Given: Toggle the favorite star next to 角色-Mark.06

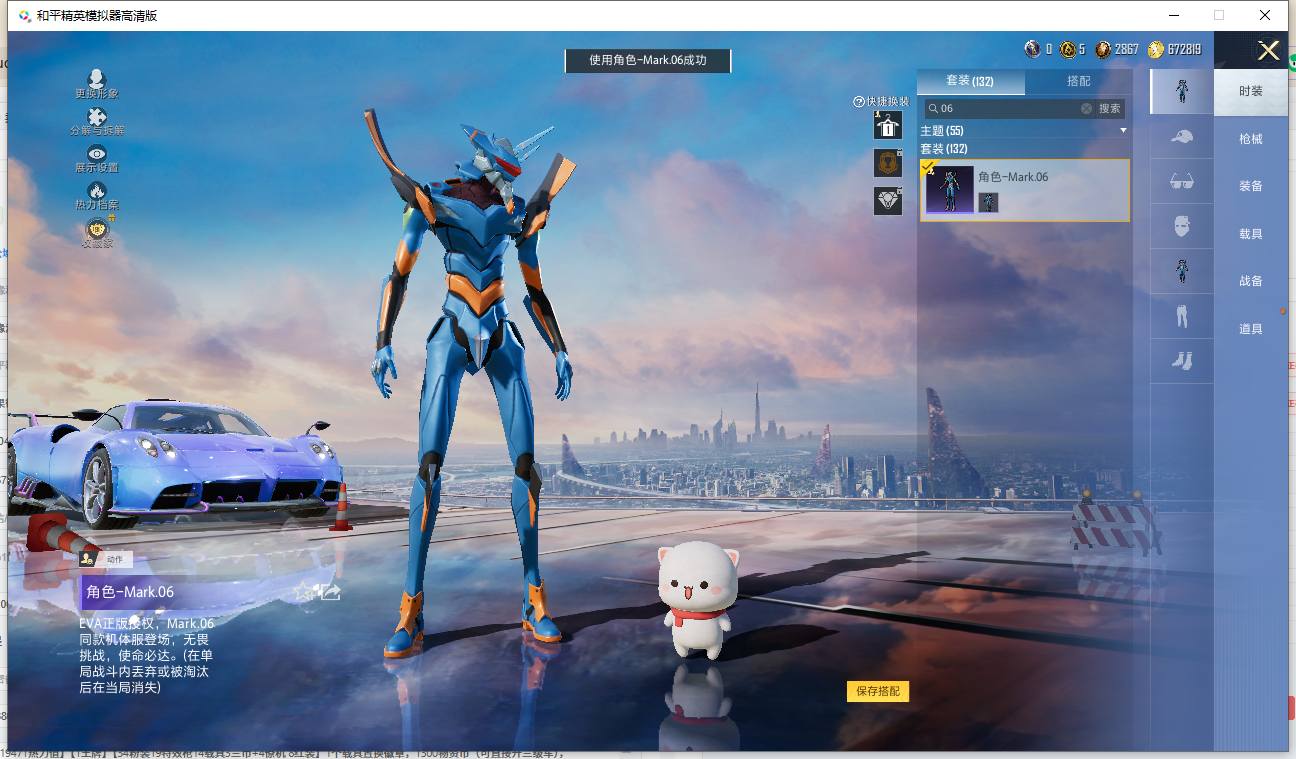Looking at the screenshot, I should click(303, 592).
